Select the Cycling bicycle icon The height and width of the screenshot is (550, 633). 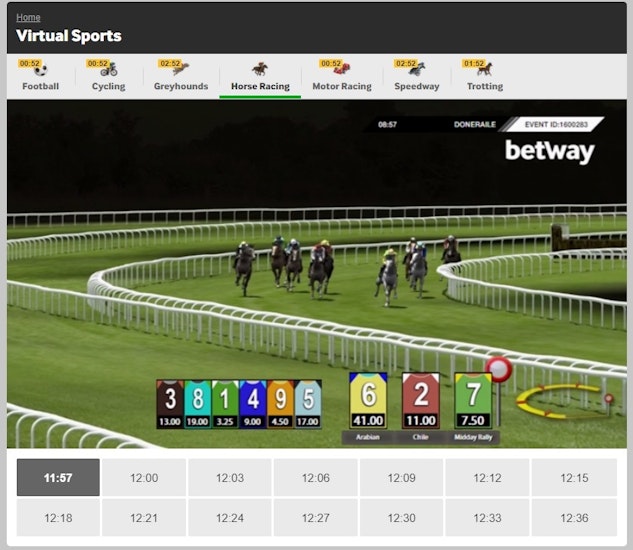[108, 69]
